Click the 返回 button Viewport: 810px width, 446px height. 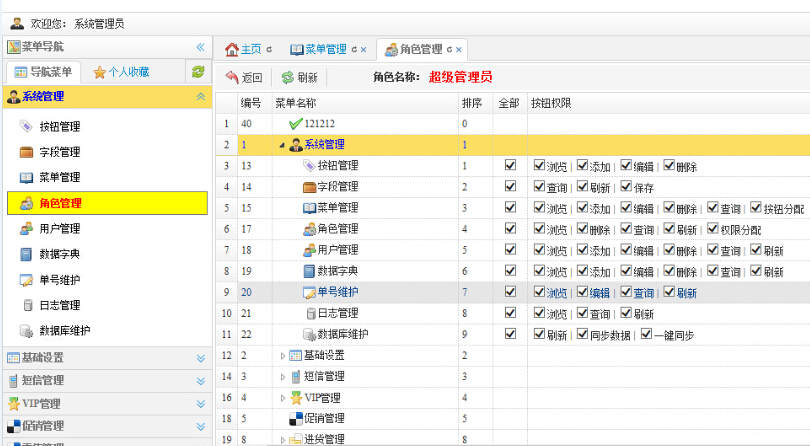[x=244, y=78]
